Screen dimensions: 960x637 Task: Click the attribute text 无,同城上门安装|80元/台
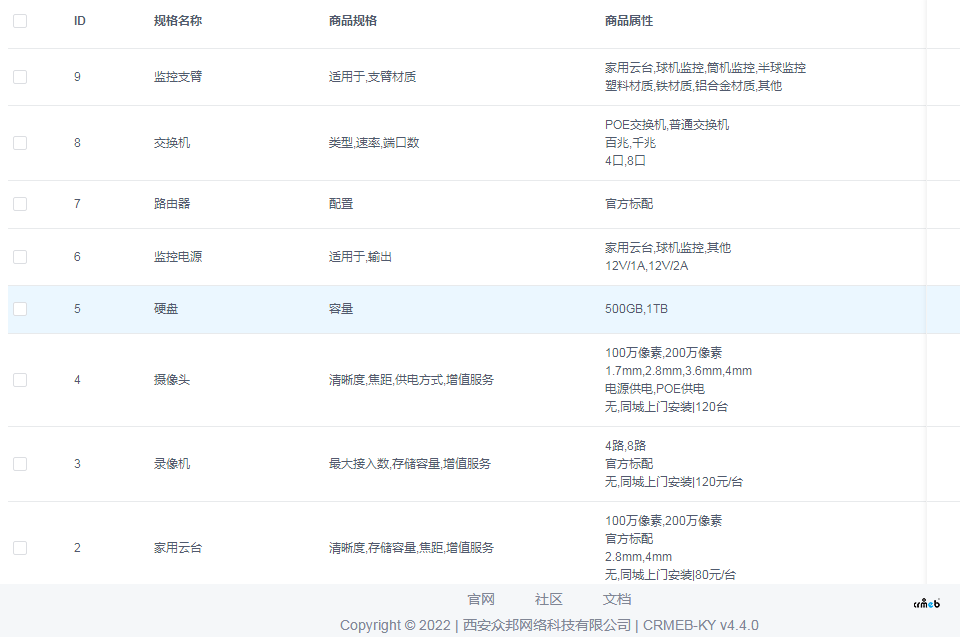[670, 575]
